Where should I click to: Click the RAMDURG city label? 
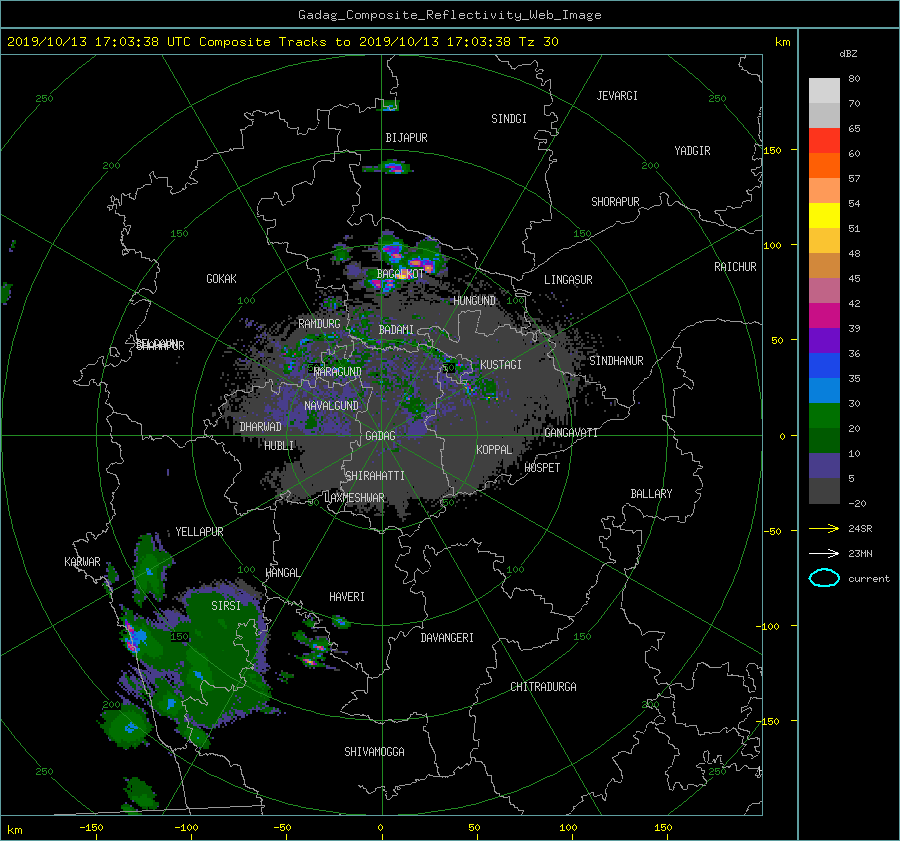click(x=319, y=324)
